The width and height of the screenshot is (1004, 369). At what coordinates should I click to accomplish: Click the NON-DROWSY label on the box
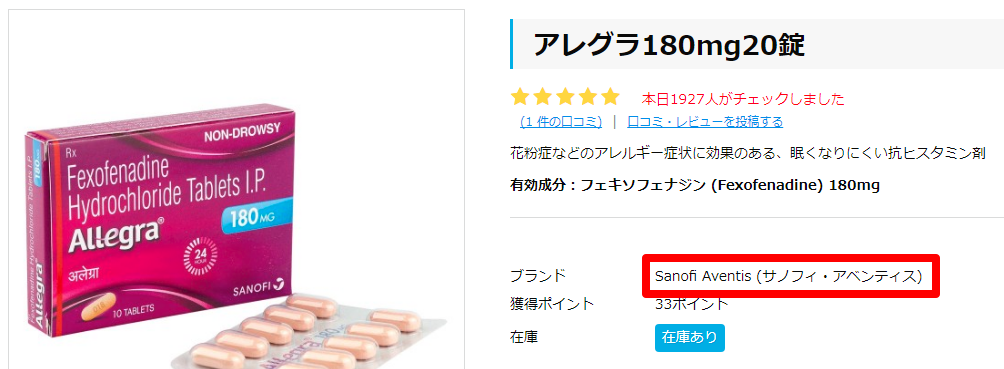[242, 135]
